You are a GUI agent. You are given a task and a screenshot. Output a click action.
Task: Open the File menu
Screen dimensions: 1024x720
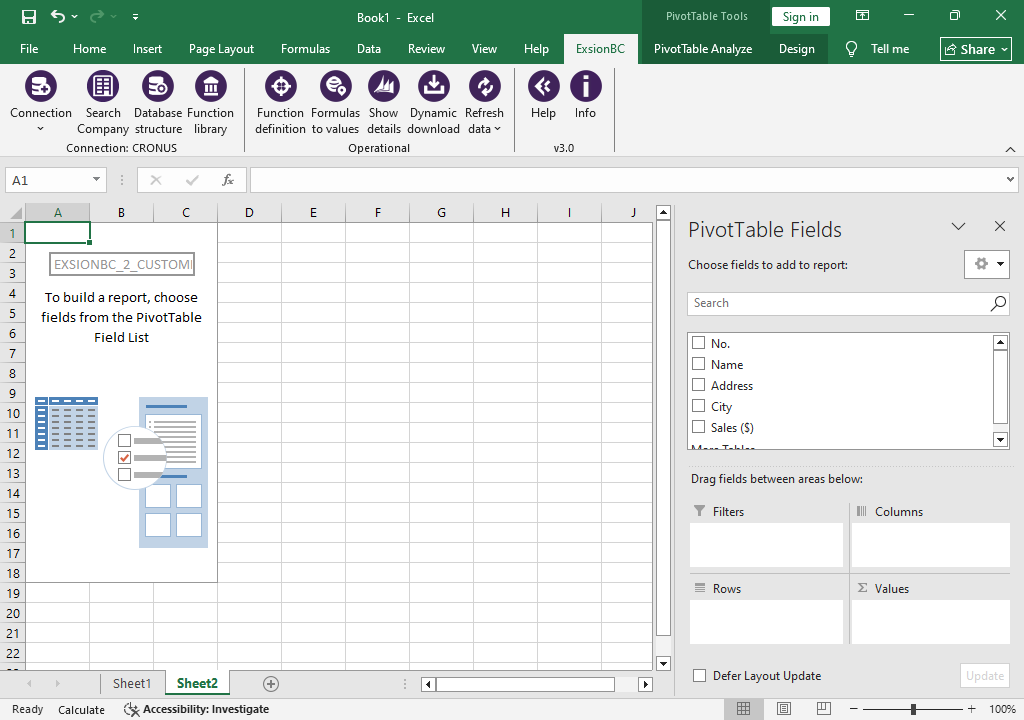click(x=29, y=49)
